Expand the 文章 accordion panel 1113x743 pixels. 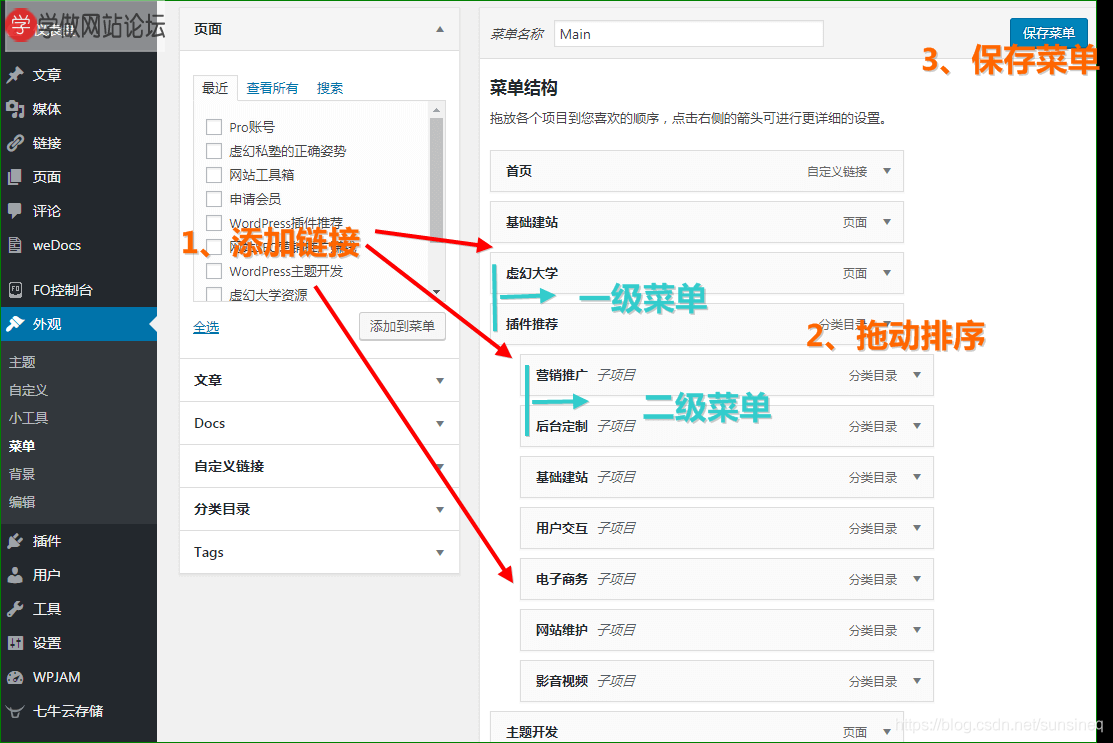click(319, 380)
